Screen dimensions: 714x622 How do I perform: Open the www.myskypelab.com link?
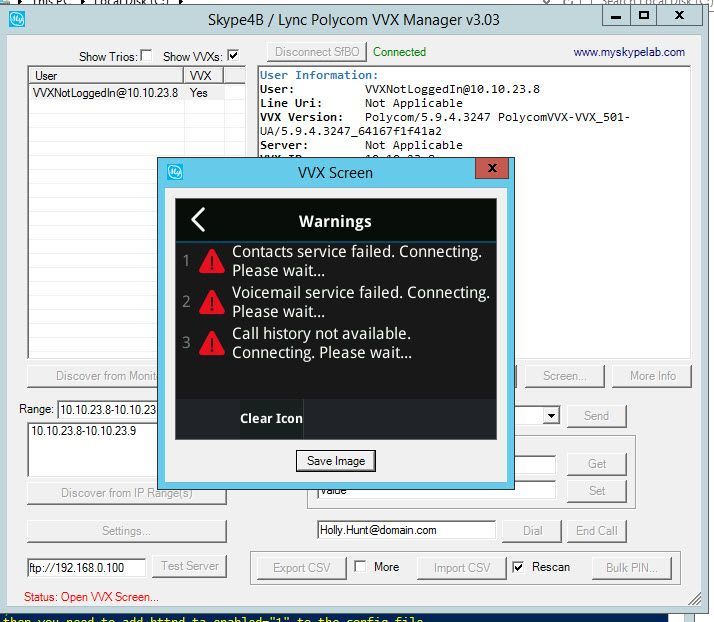tap(629, 52)
